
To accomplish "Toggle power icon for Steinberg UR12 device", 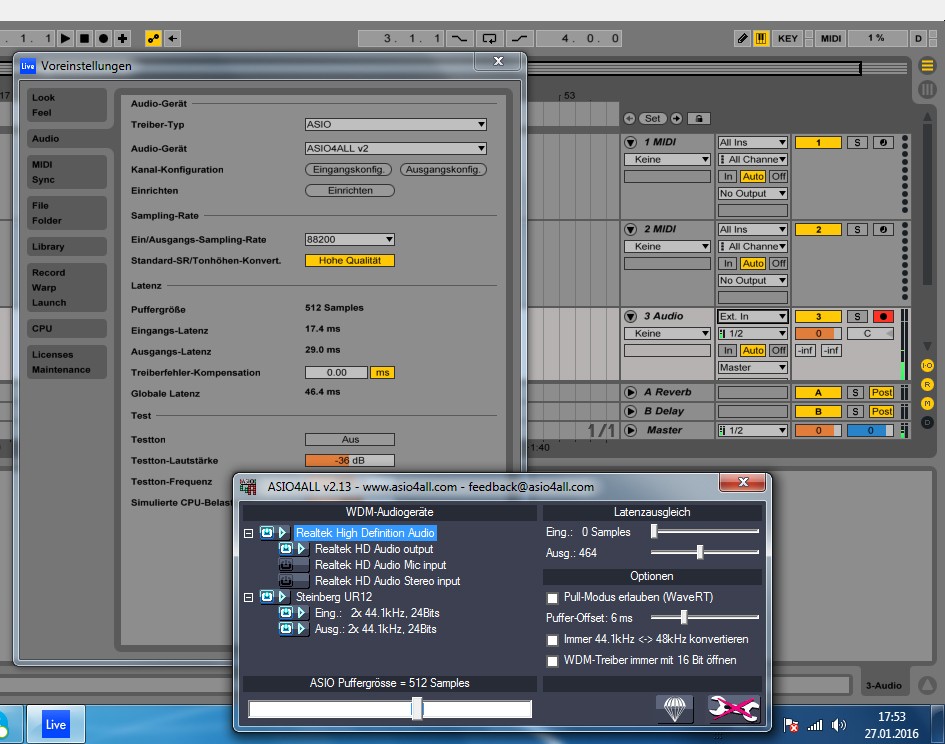I will pos(267,597).
